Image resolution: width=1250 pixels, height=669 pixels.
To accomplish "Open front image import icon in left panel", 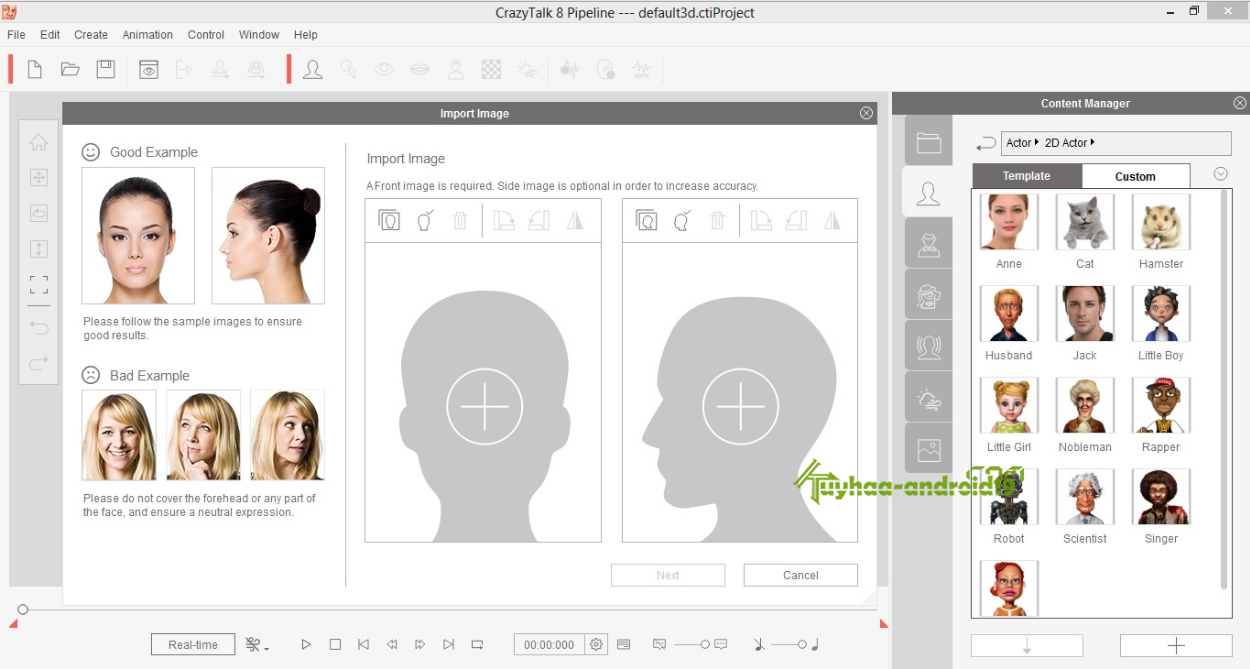I will [x=389, y=220].
